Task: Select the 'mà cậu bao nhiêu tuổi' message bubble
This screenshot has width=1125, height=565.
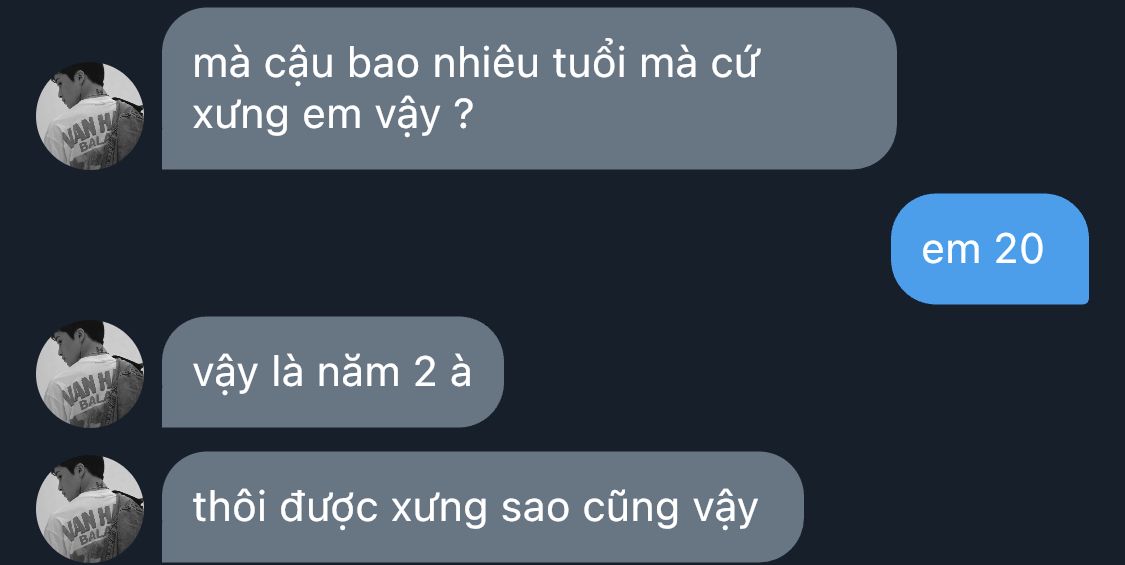Action: (x=529, y=88)
